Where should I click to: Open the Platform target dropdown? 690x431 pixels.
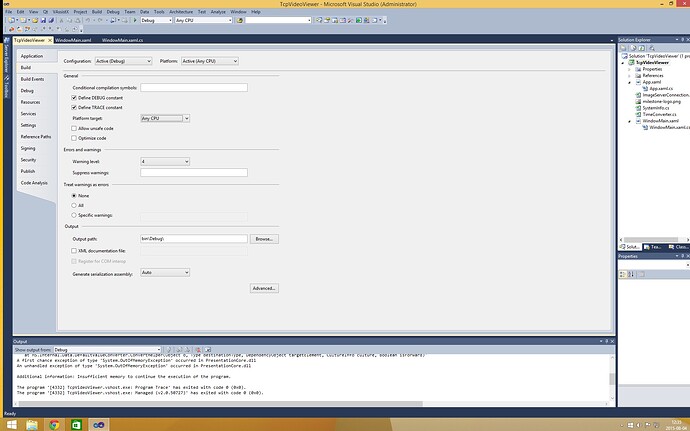point(165,118)
